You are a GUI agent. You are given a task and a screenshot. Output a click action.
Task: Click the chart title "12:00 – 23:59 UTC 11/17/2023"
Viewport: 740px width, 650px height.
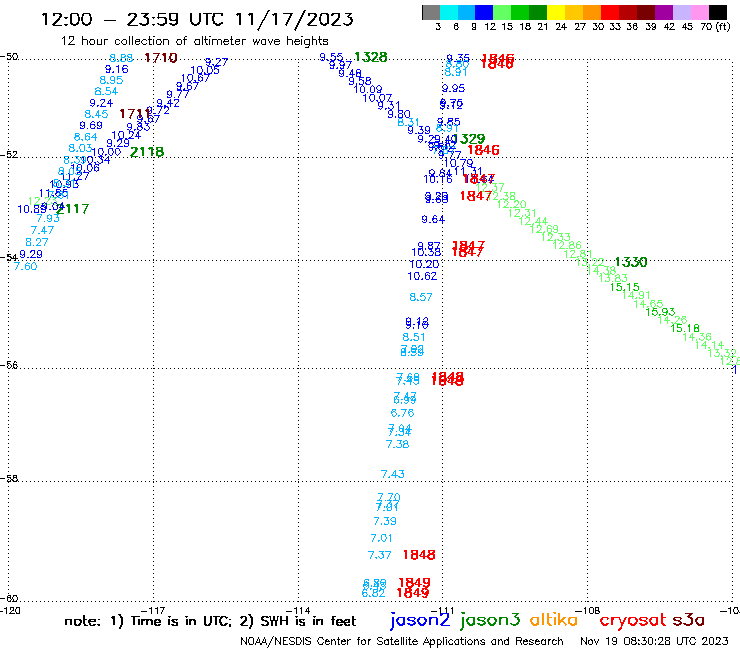(197, 19)
